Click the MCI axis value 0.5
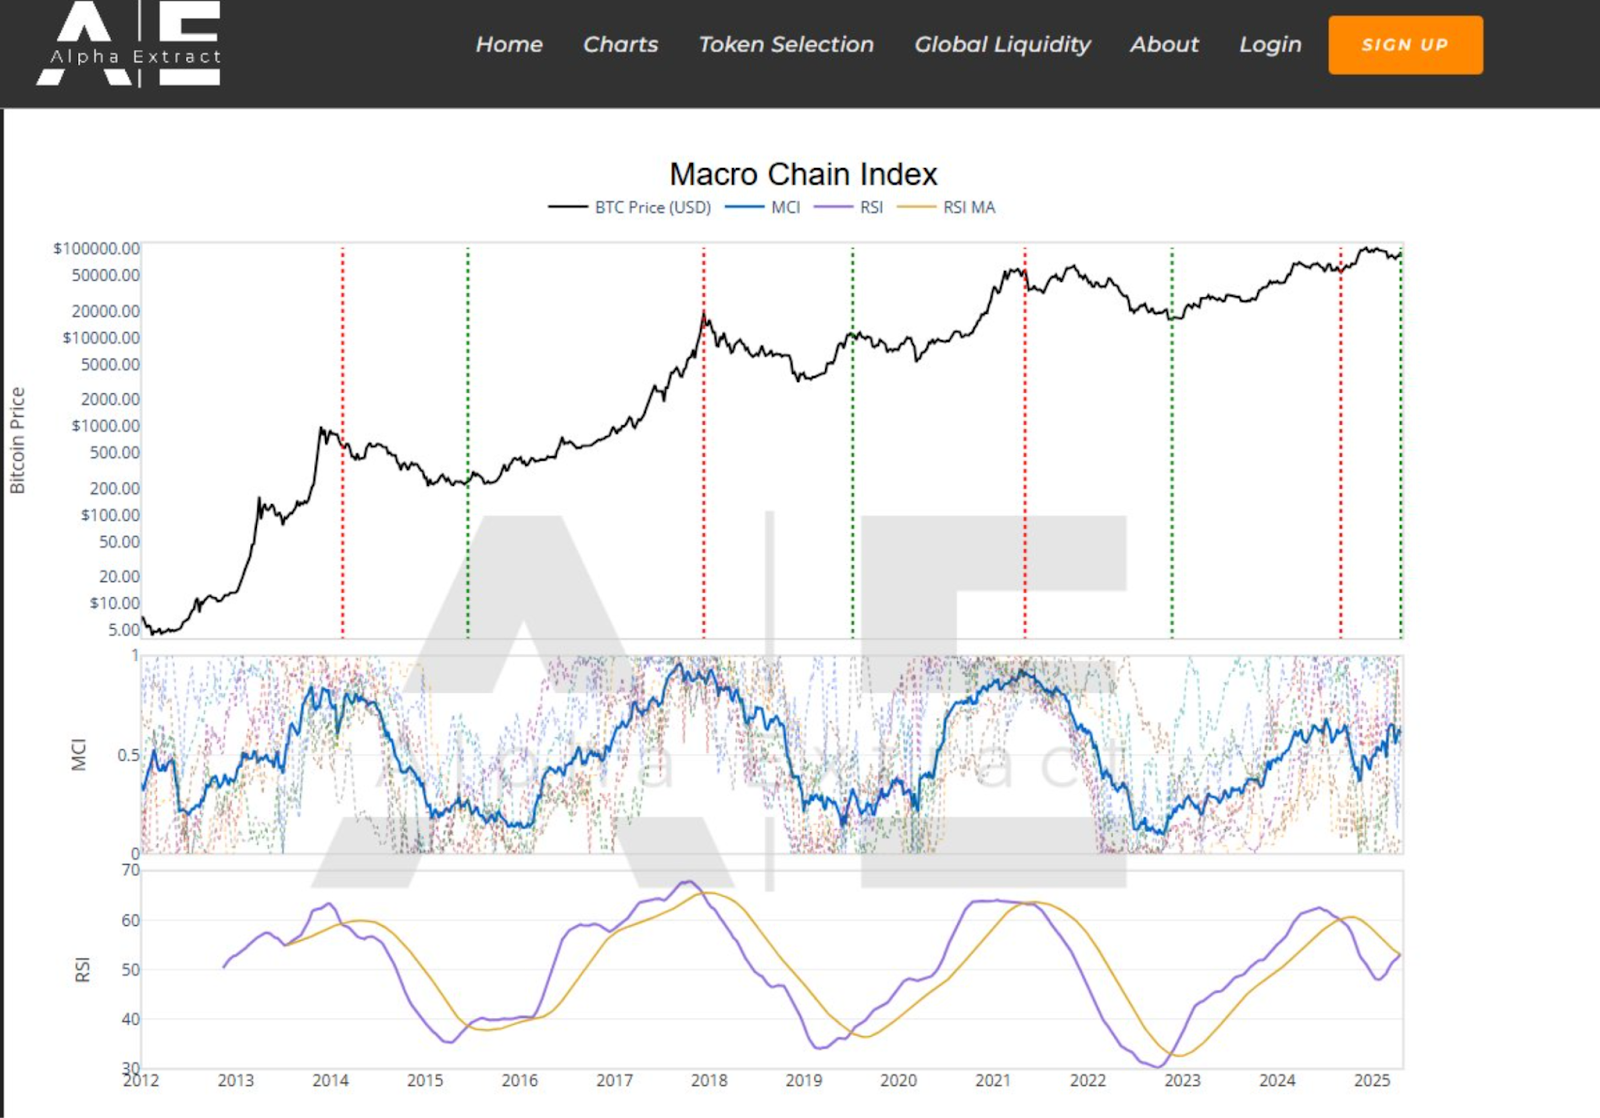The image size is (1600, 1118). point(129,755)
